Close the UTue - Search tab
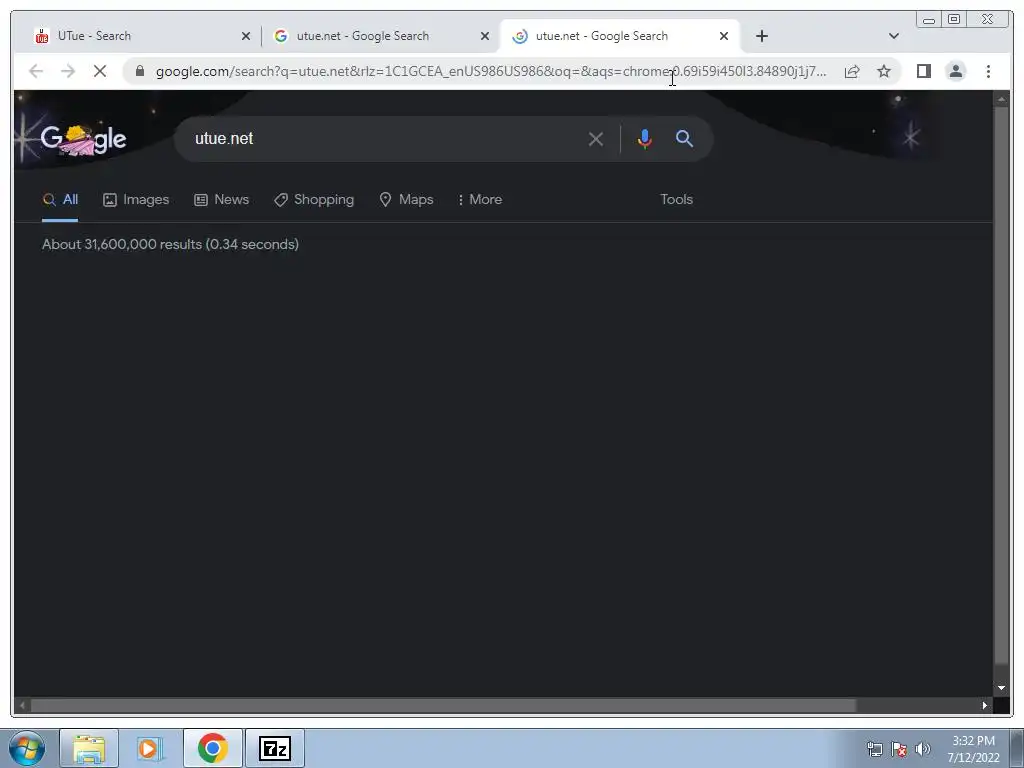The height and width of the screenshot is (768, 1024). point(246,37)
